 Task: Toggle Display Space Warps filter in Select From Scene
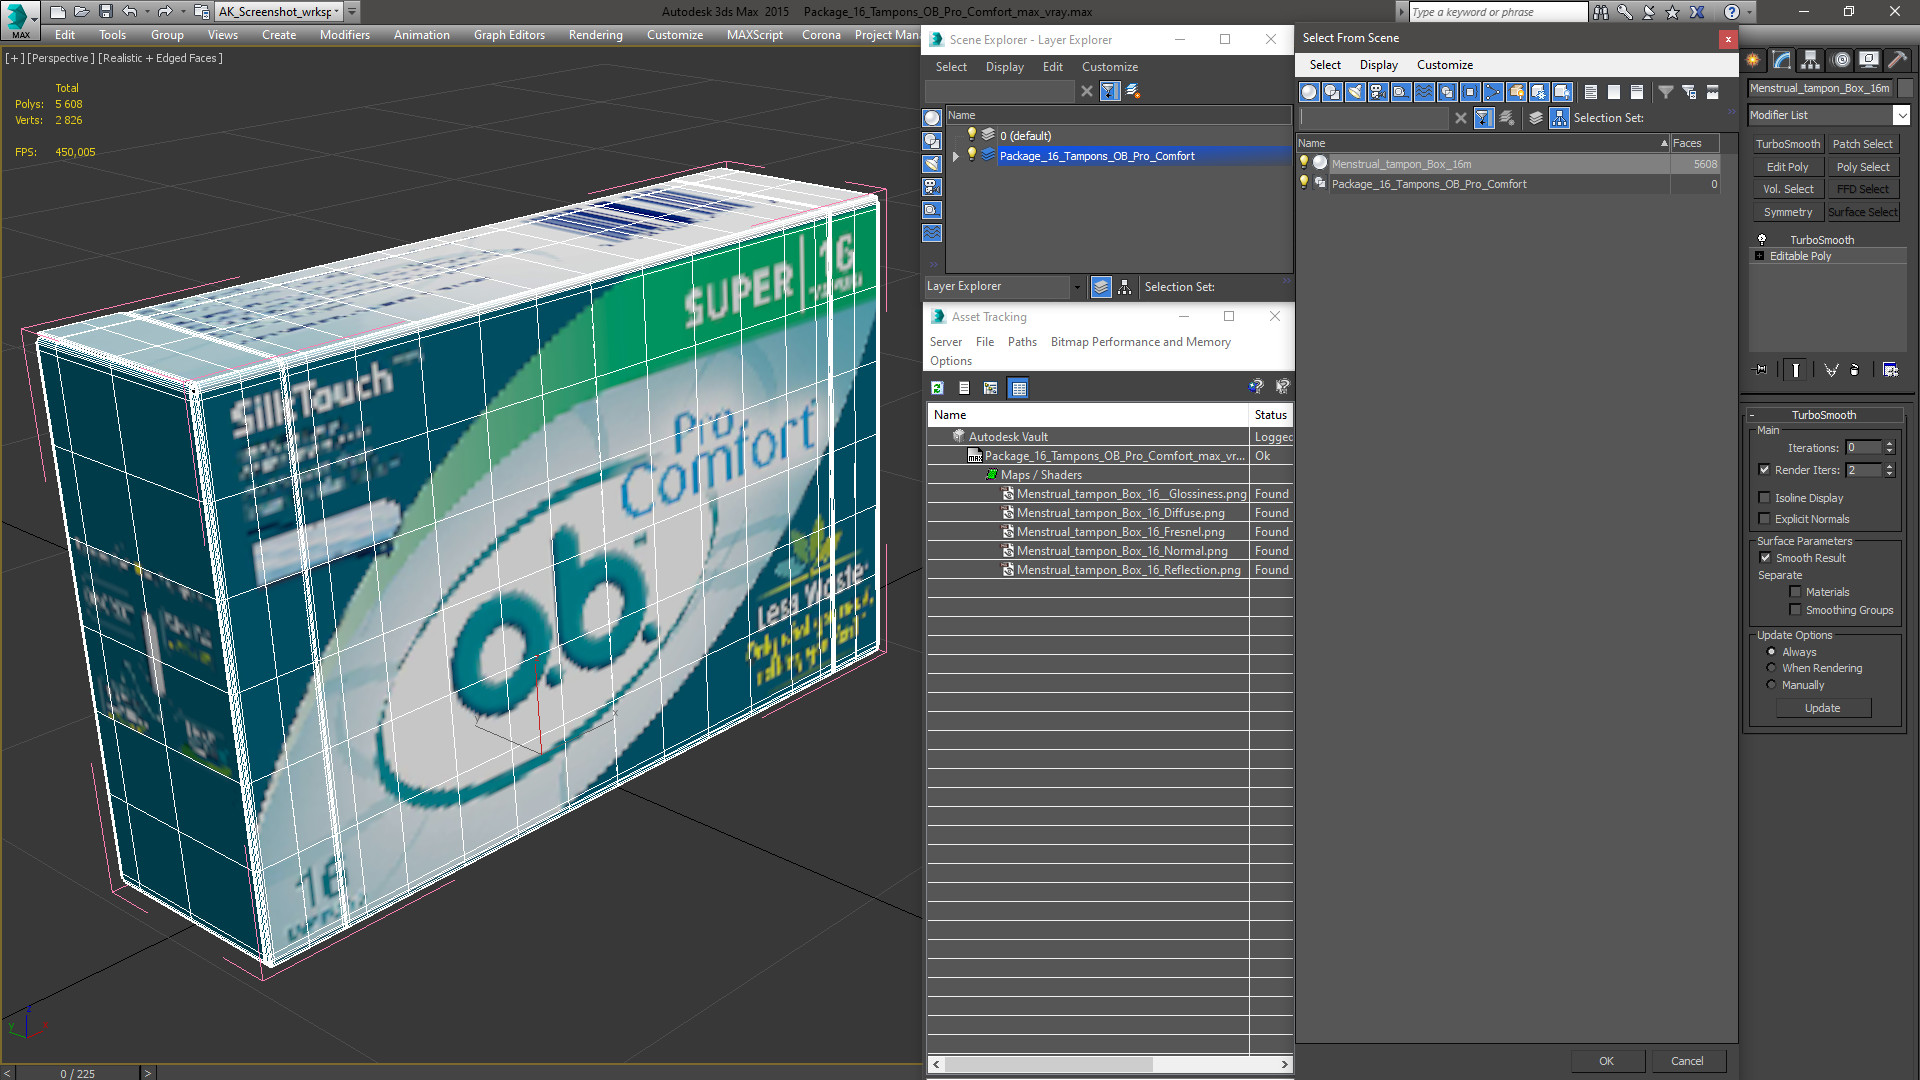1424,92
